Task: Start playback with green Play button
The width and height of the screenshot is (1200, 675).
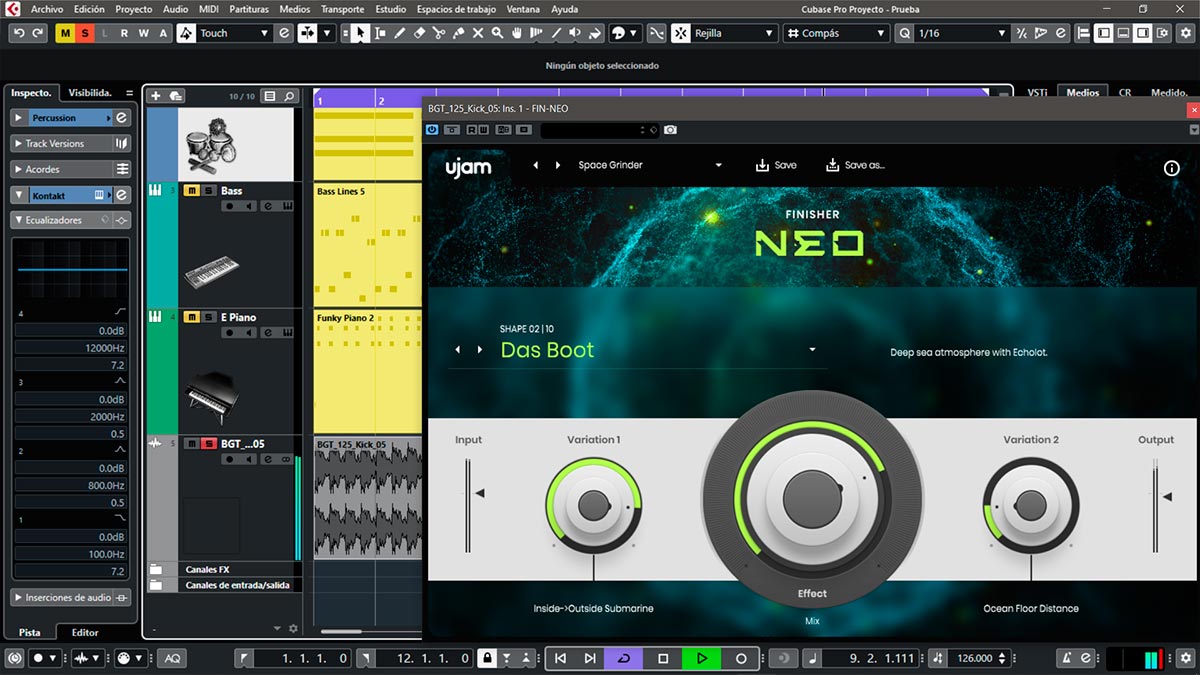Action: (x=702, y=658)
